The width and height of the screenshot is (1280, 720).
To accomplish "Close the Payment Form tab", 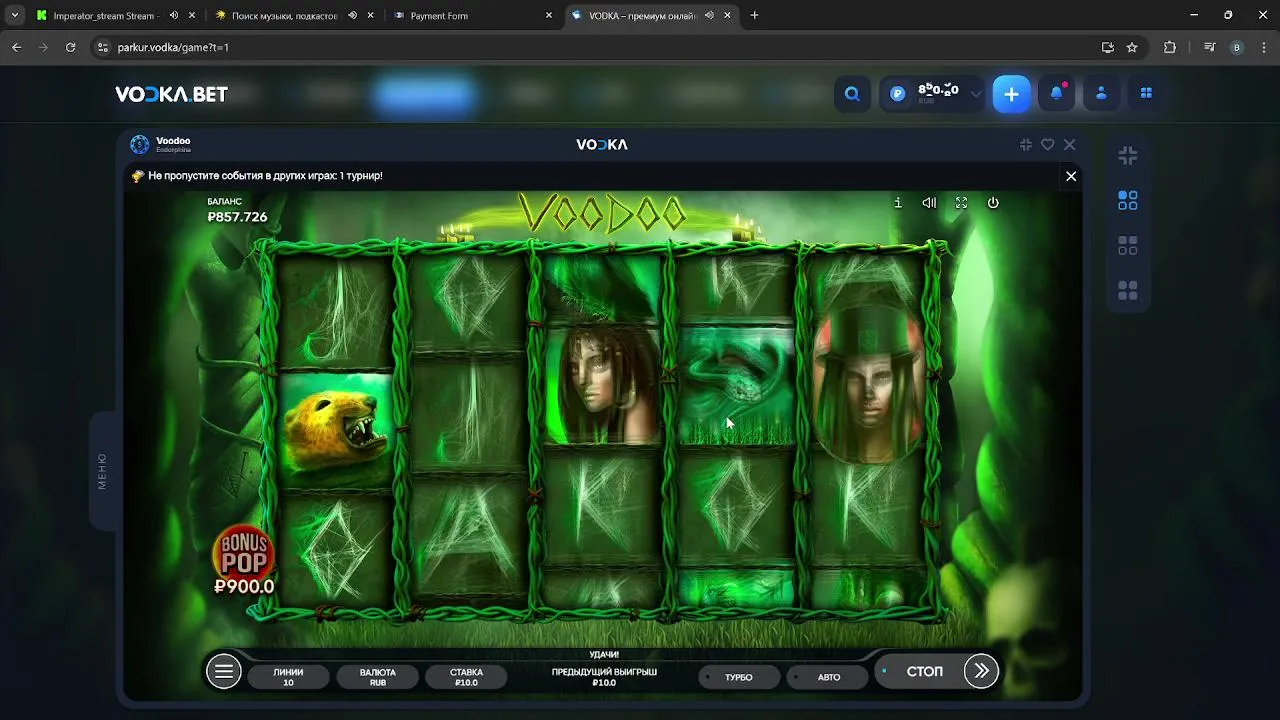I will [x=549, y=16].
